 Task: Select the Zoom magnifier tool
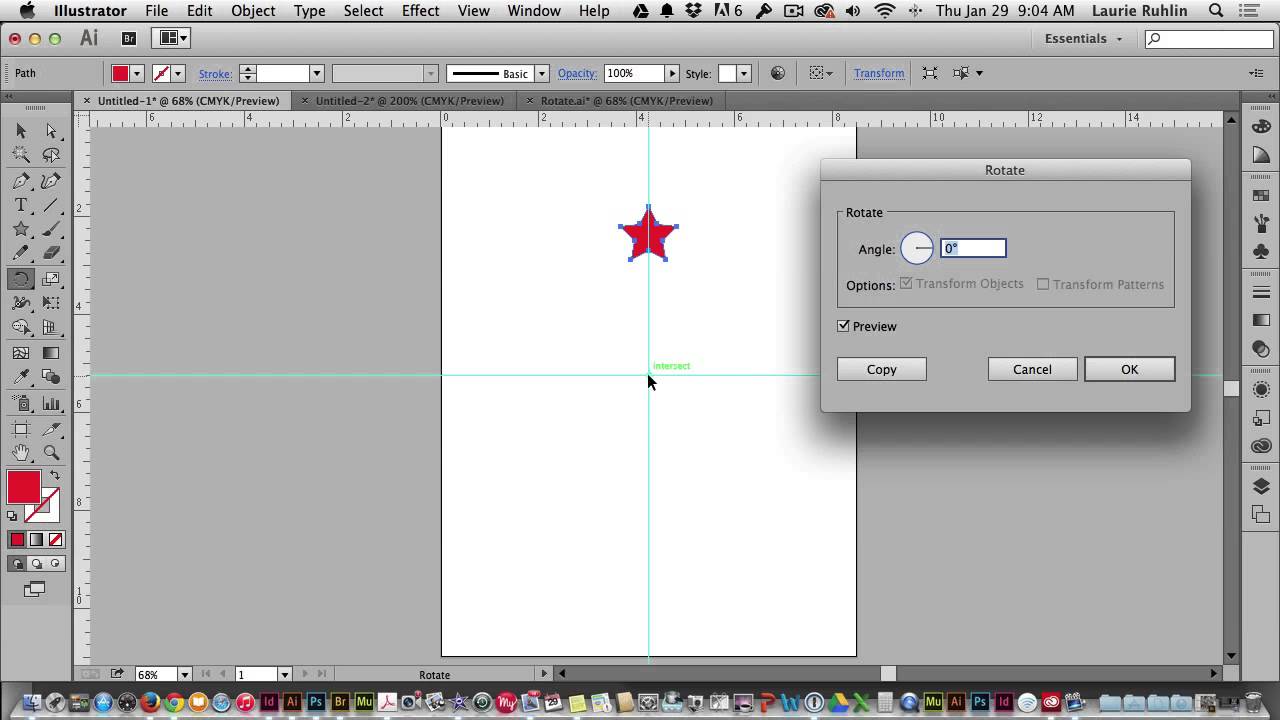click(x=51, y=453)
